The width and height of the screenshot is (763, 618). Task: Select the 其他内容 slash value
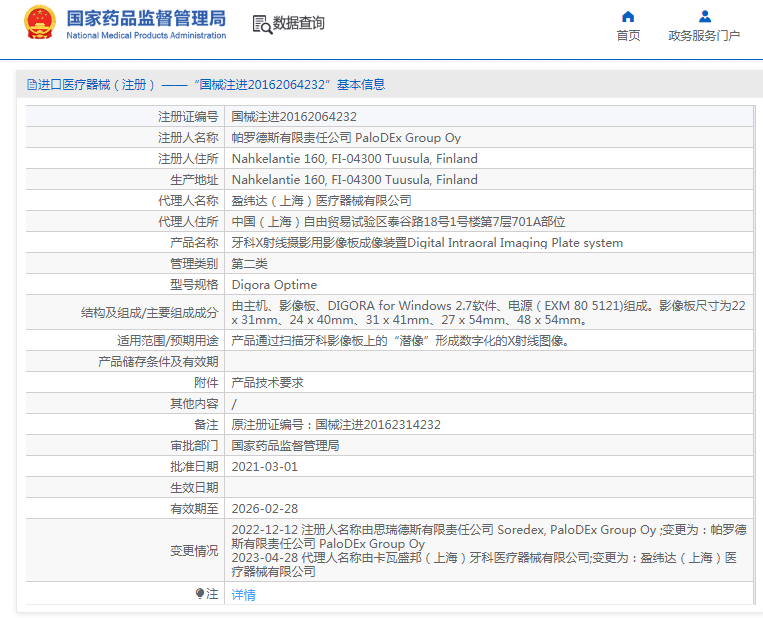(234, 404)
